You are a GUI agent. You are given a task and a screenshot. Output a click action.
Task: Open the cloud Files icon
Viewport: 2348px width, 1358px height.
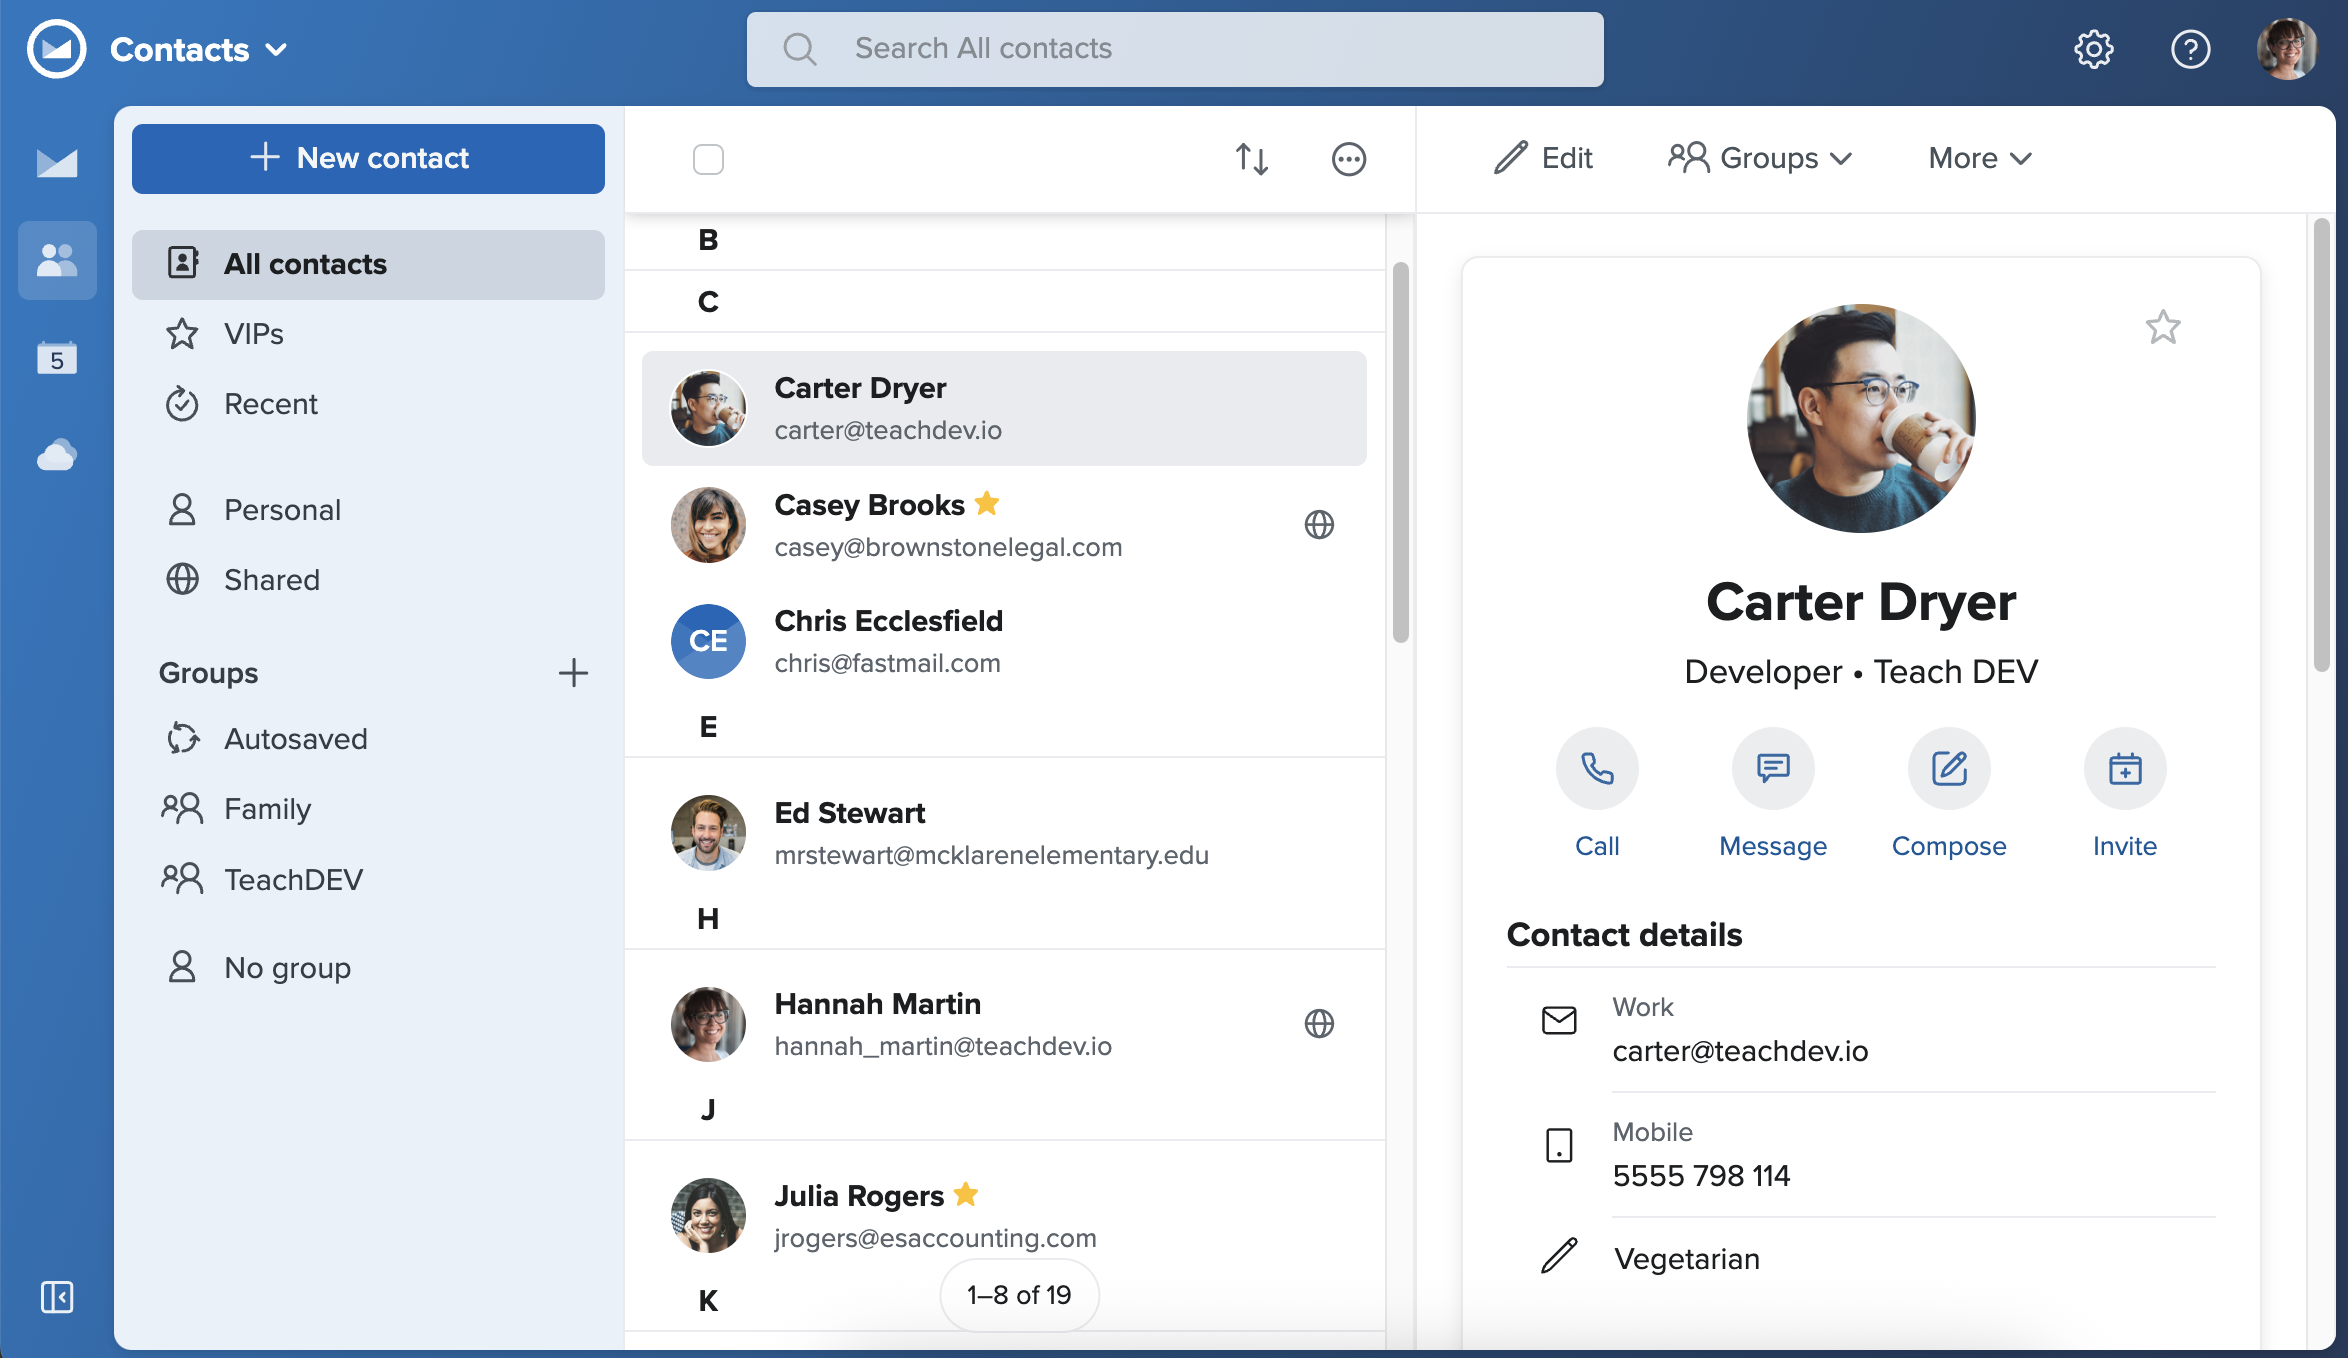pos(57,456)
